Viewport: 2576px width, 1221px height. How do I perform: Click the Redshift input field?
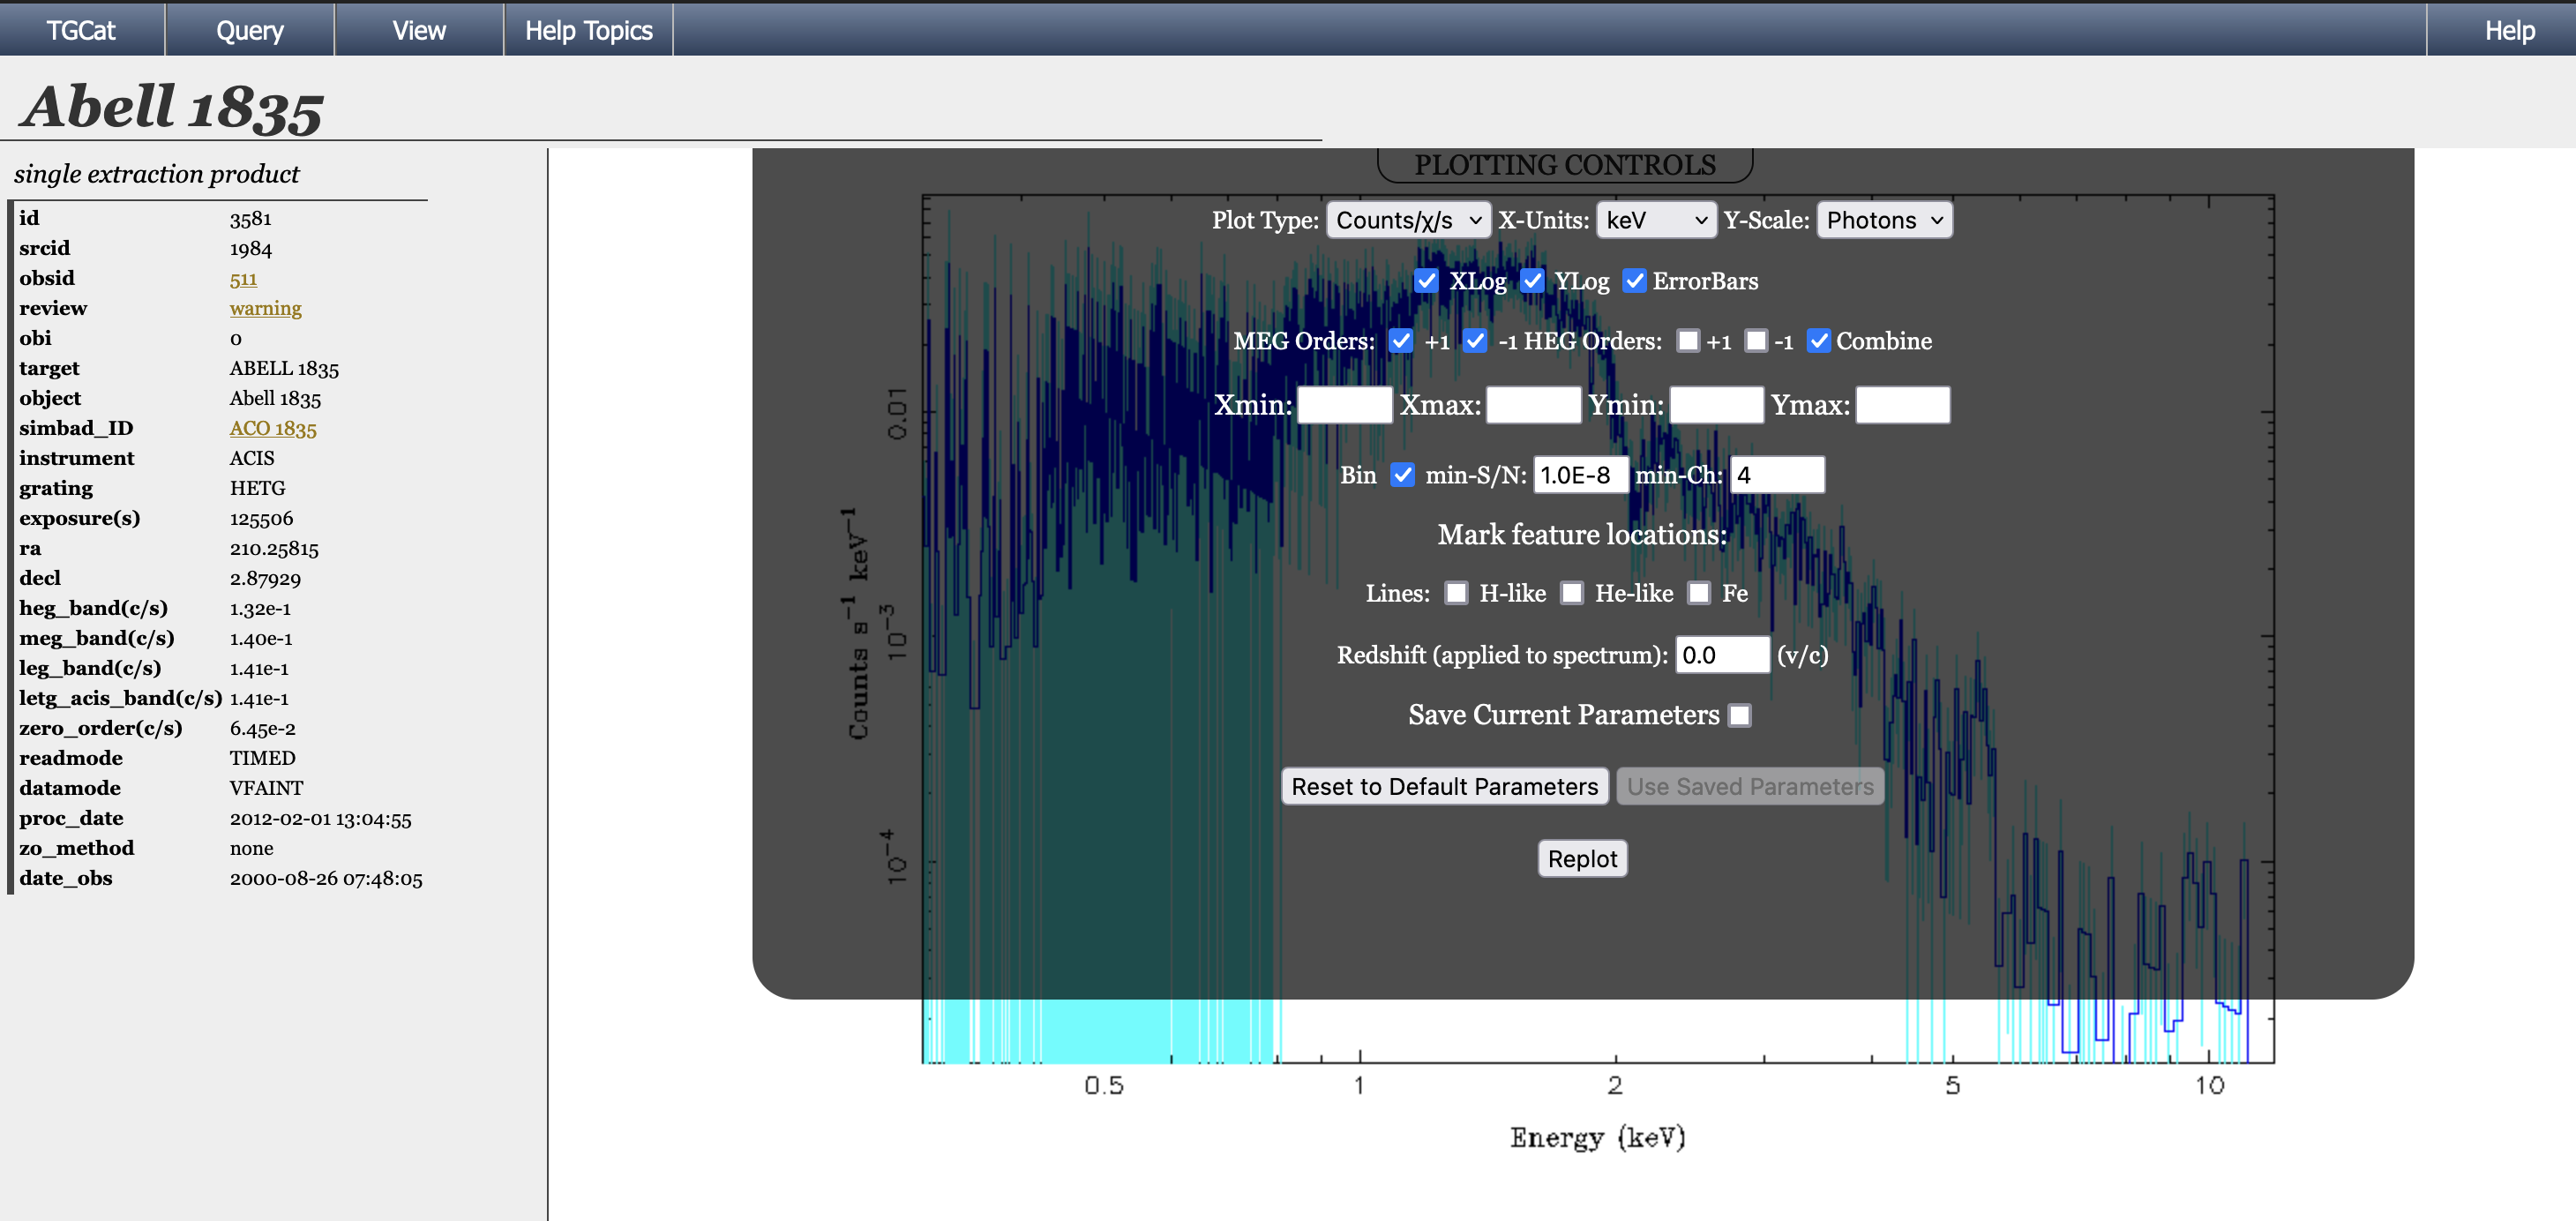[1722, 655]
